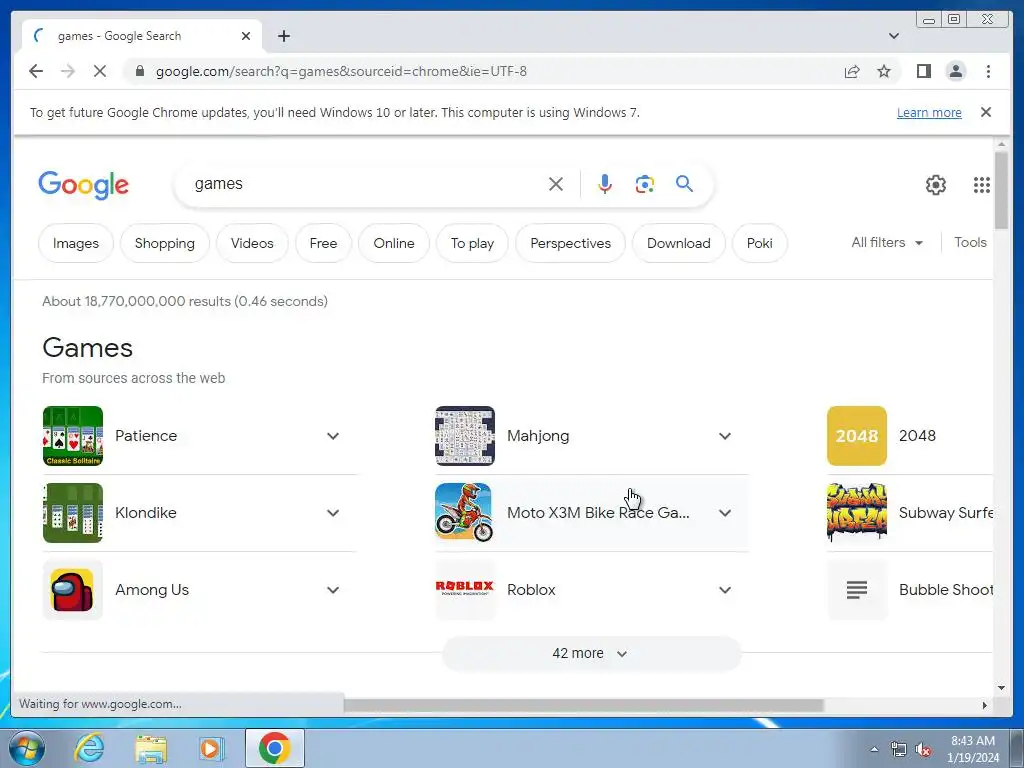The height and width of the screenshot is (768, 1024).
Task: Filter results by Shopping
Action: tap(165, 243)
